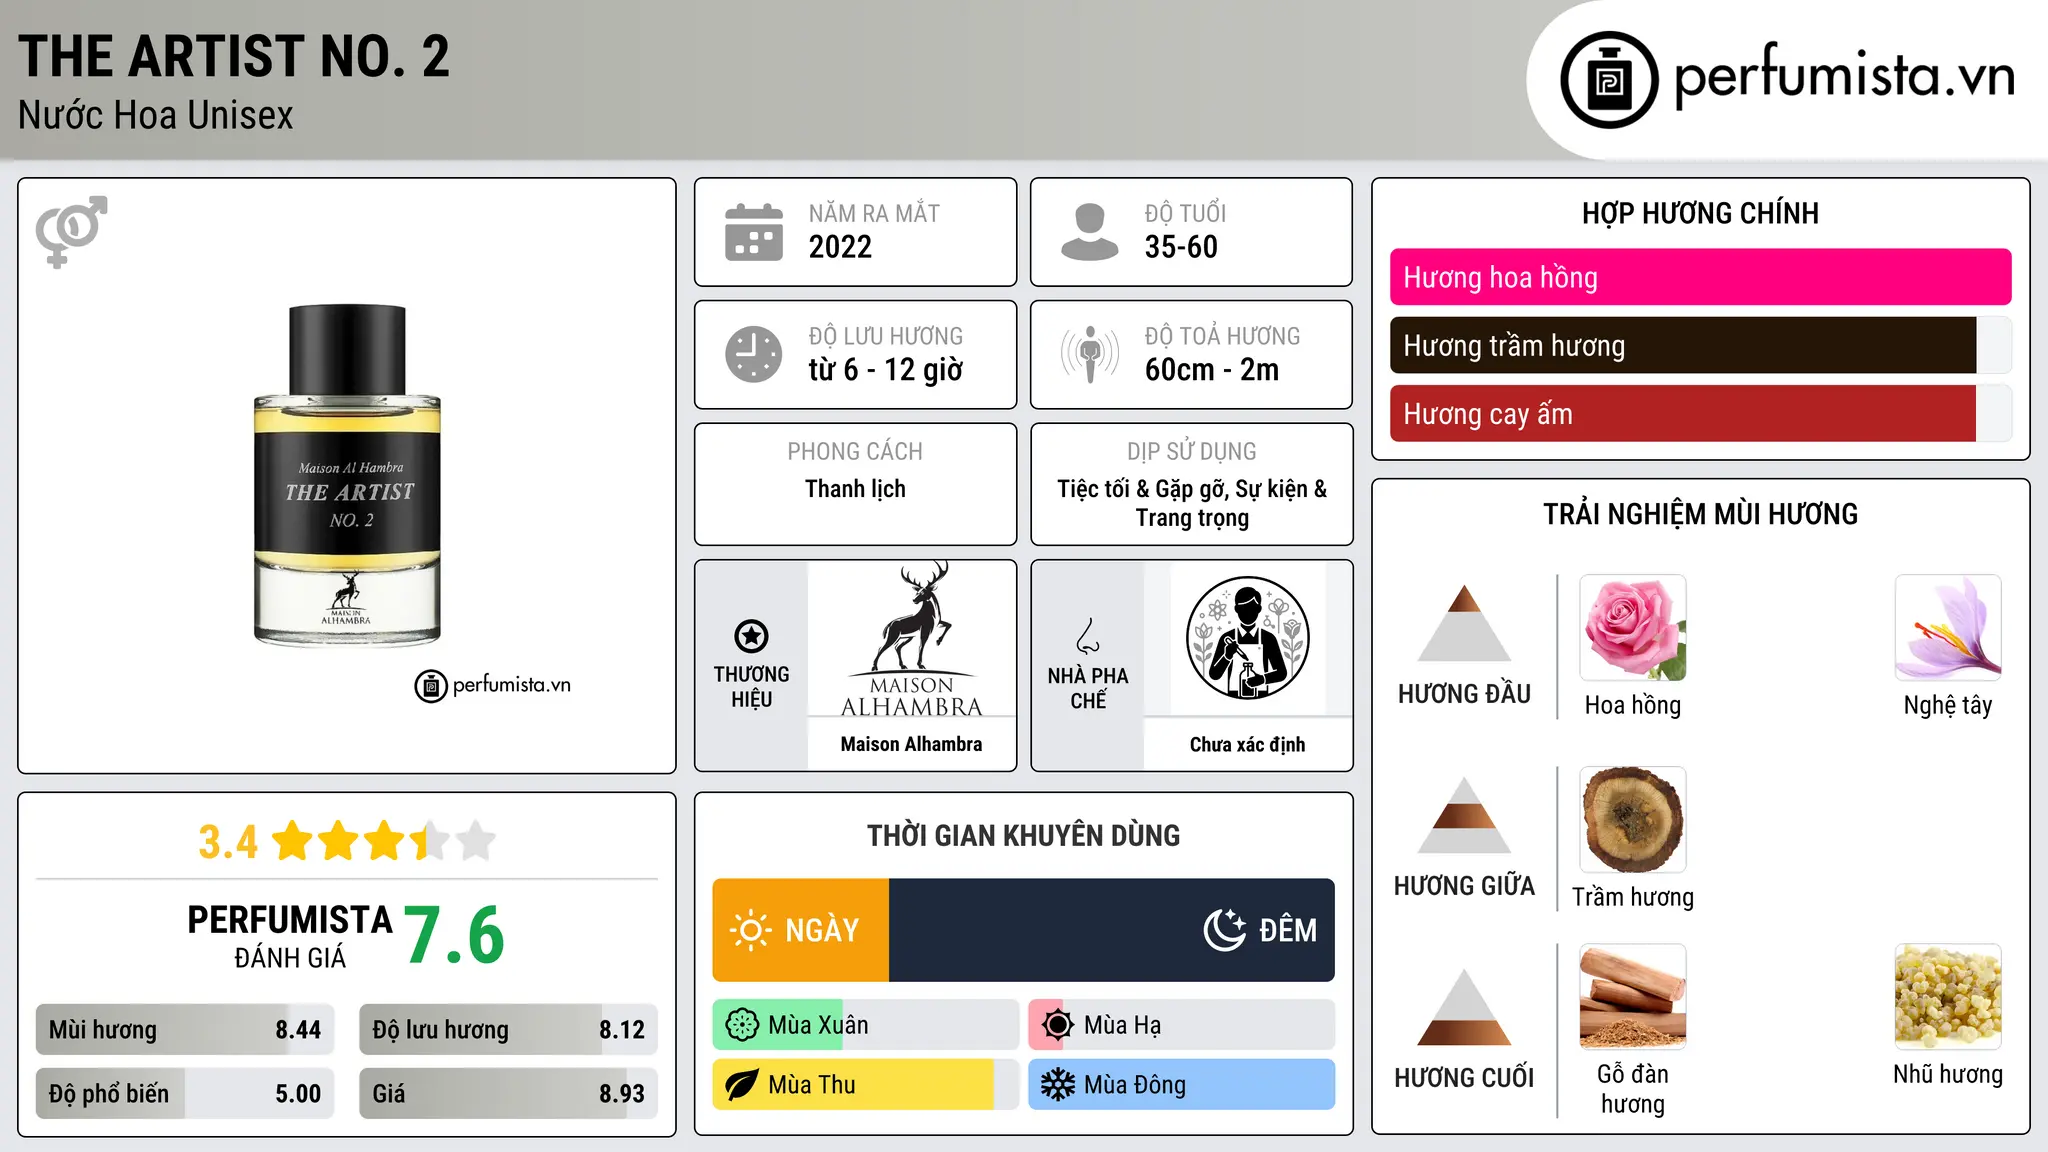
Task: Click the Mùi hương 8.44 score bar
Action: click(185, 1029)
